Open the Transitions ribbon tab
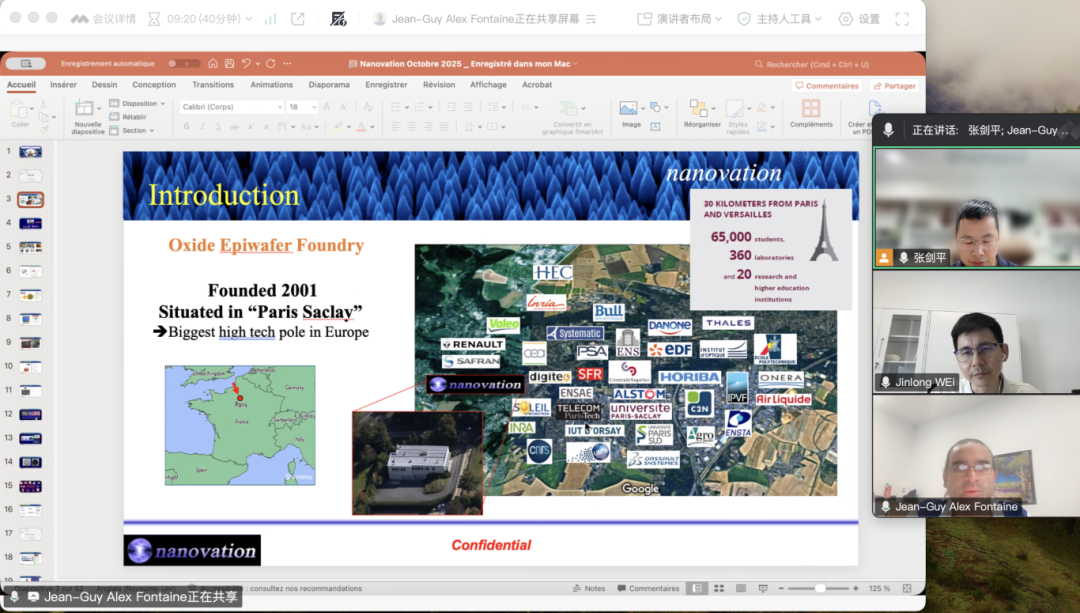 pyautogui.click(x=213, y=85)
